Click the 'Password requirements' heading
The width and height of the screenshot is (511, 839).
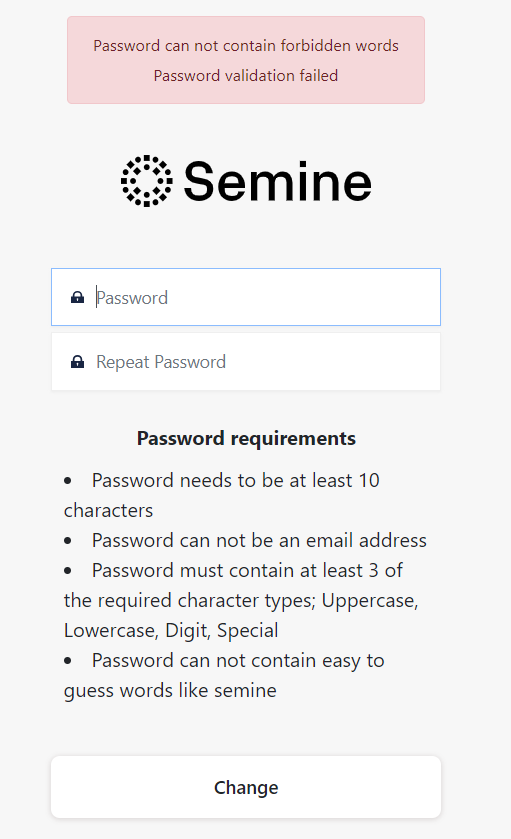point(246,438)
